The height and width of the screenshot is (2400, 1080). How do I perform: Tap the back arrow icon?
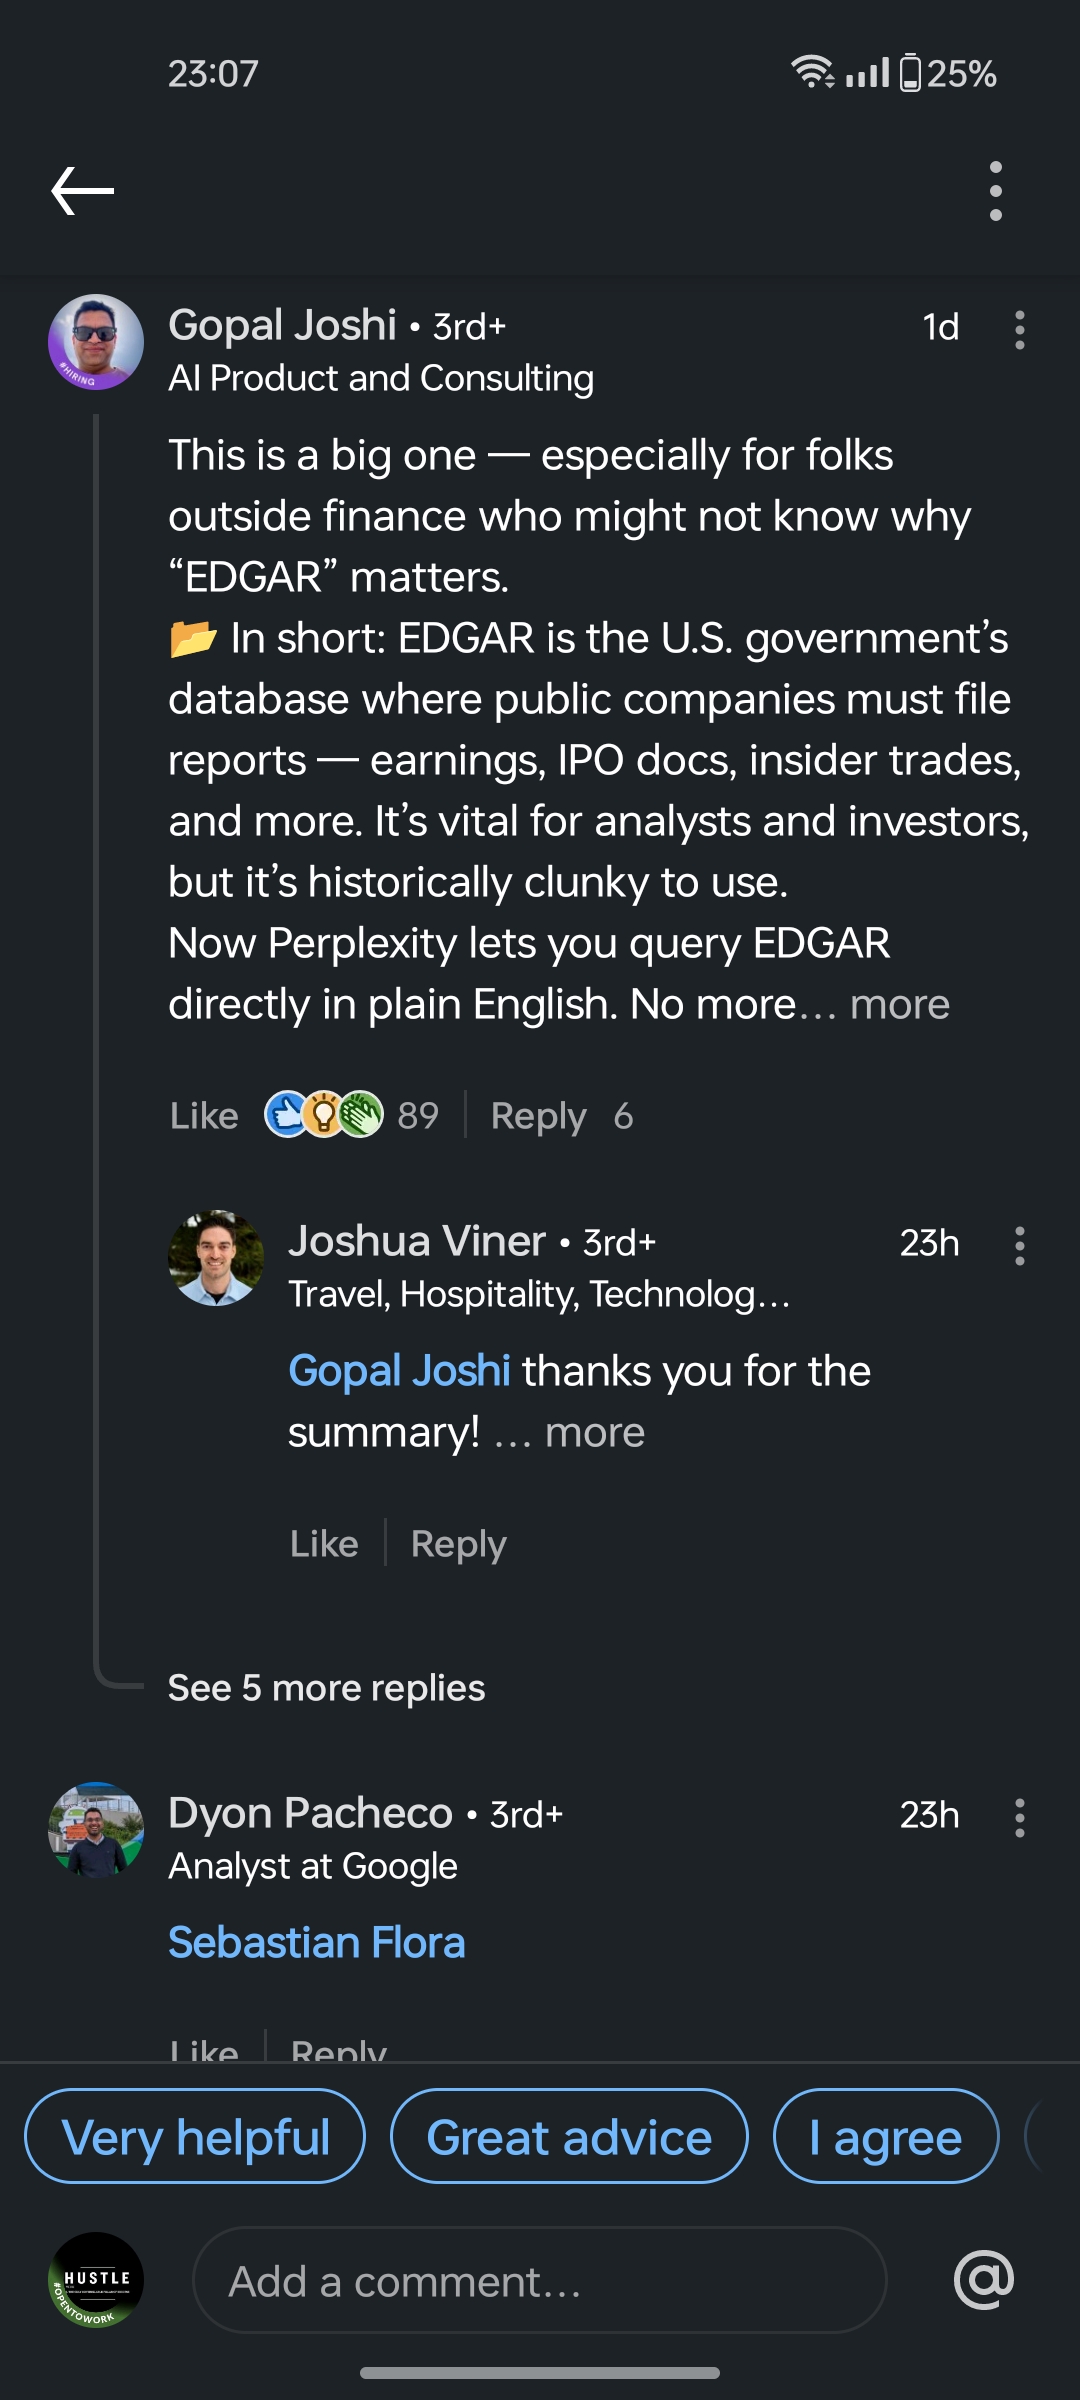click(82, 190)
